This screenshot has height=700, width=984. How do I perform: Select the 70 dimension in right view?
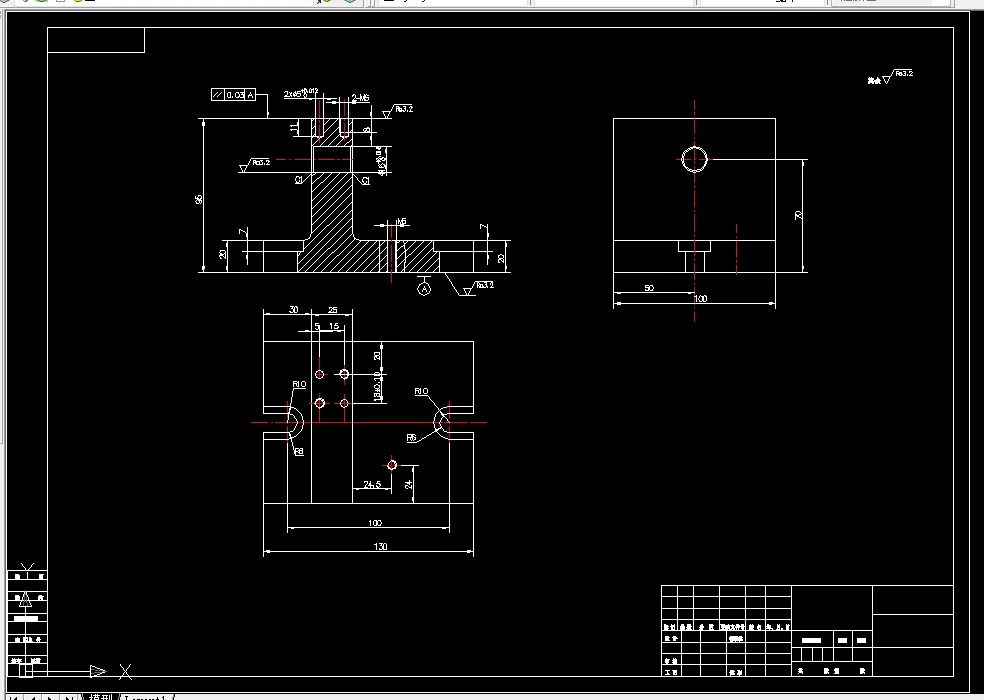[798, 215]
